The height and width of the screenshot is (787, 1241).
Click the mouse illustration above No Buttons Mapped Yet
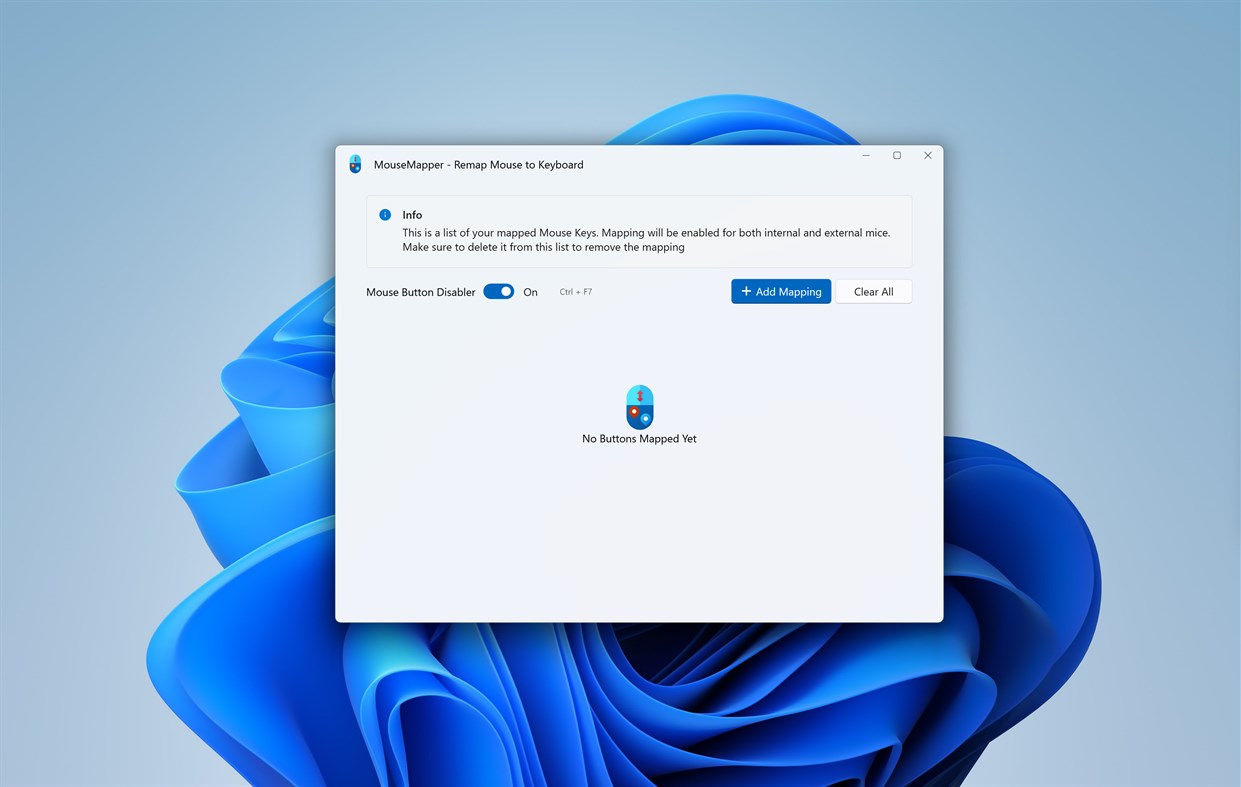pos(640,407)
